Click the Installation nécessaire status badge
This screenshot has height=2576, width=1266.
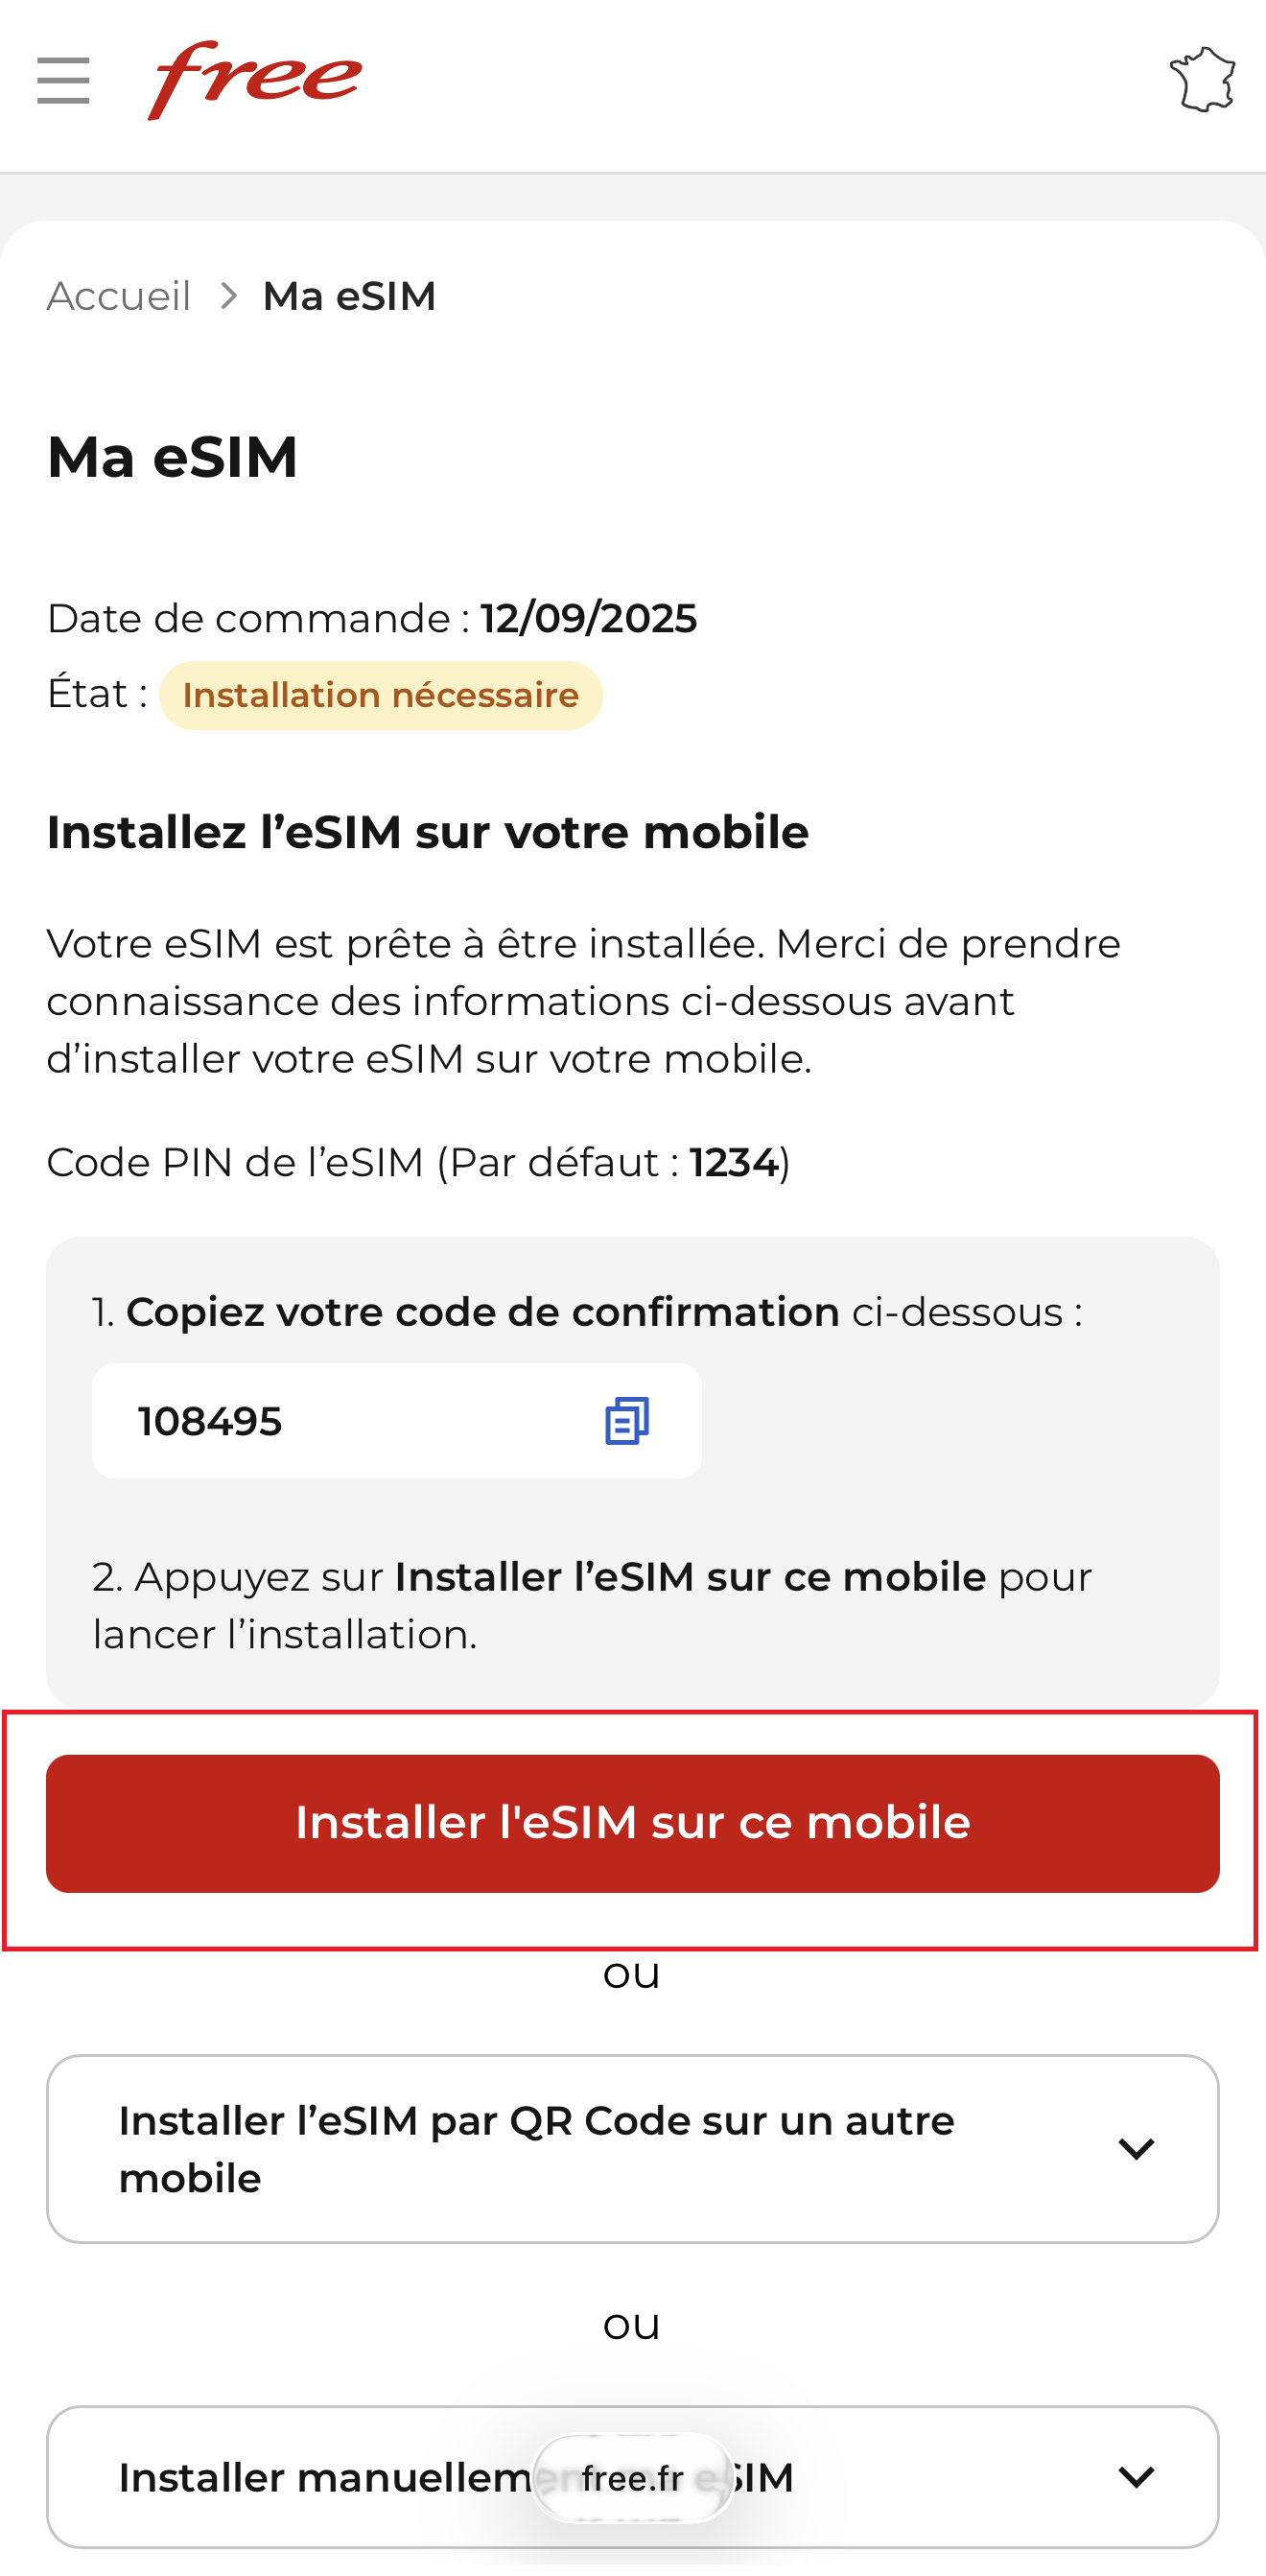(x=380, y=695)
